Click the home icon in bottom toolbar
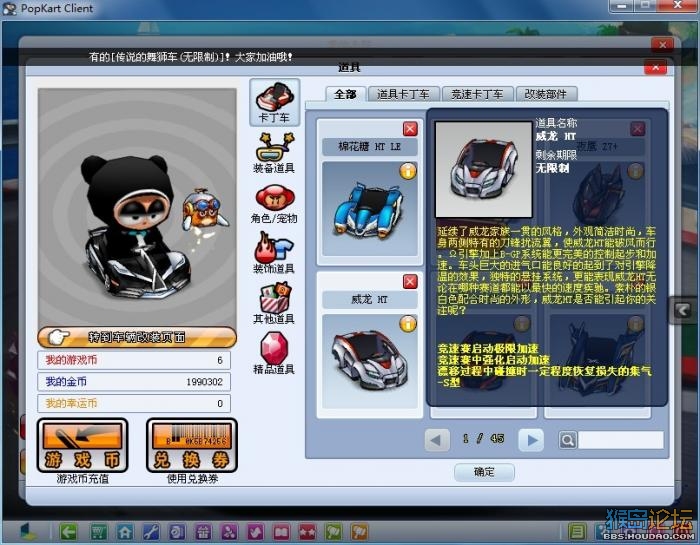Viewport: 700px width, 545px height. coord(125,532)
